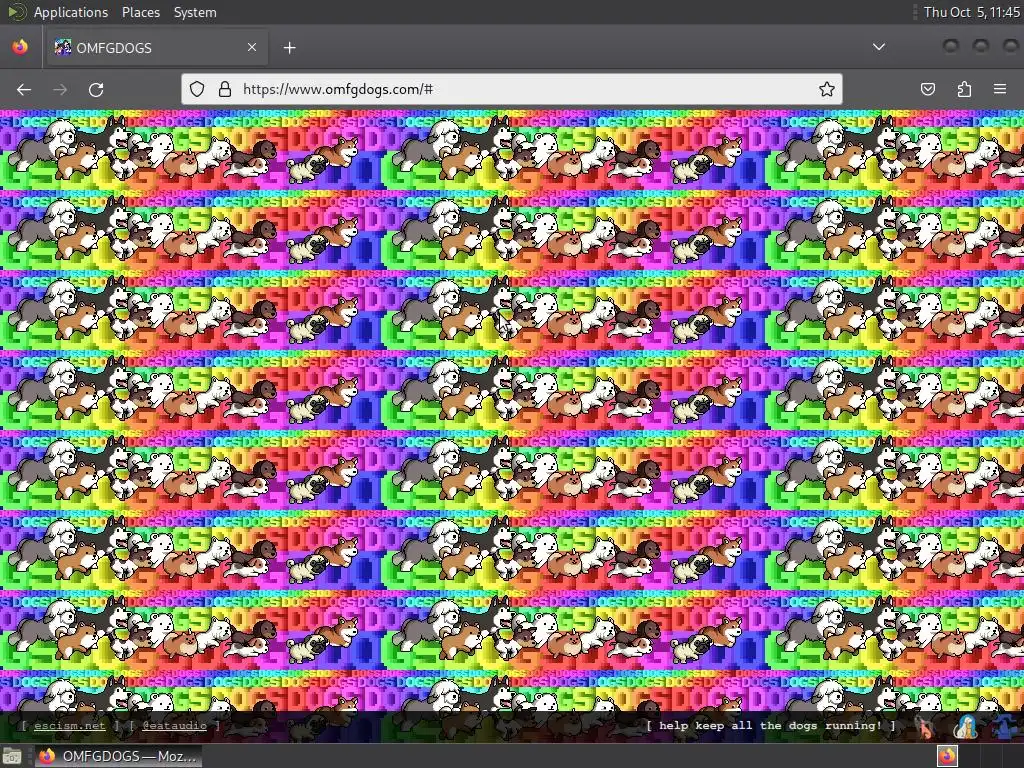
Task: Go back one page
Action: 24,89
